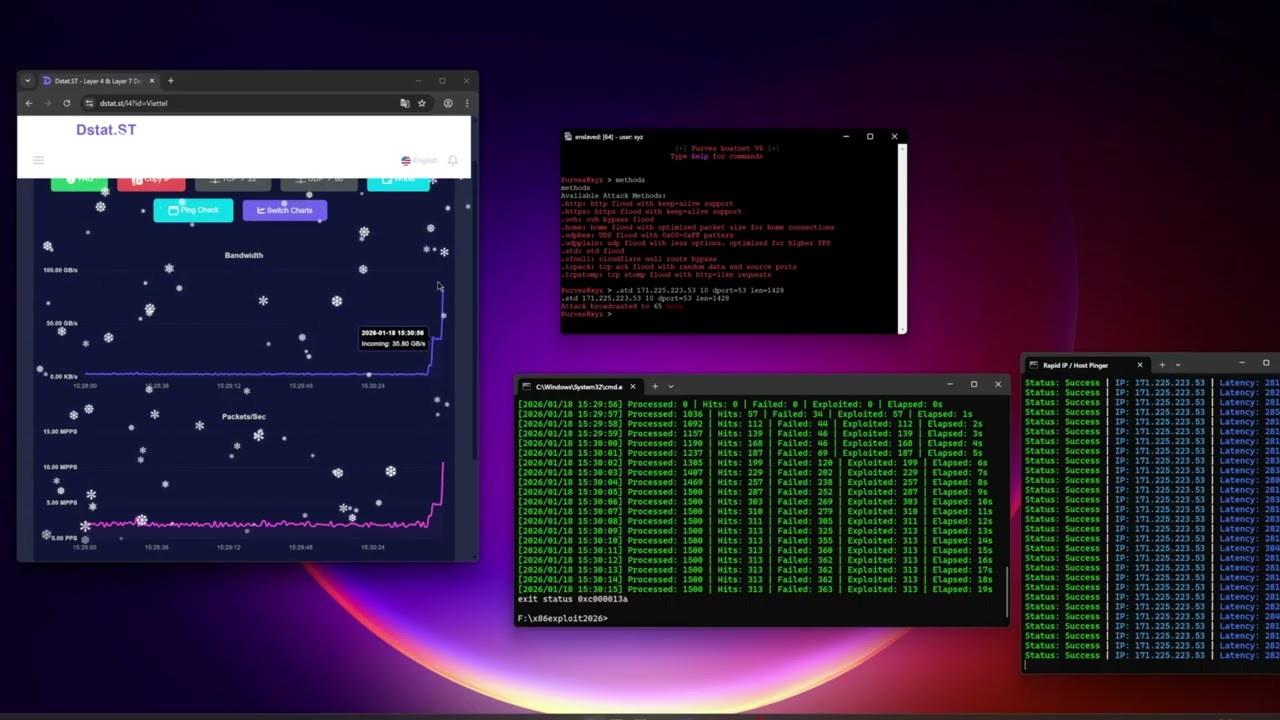Add new tab in Host Pinger window
1280x720 pixels.
click(1162, 365)
